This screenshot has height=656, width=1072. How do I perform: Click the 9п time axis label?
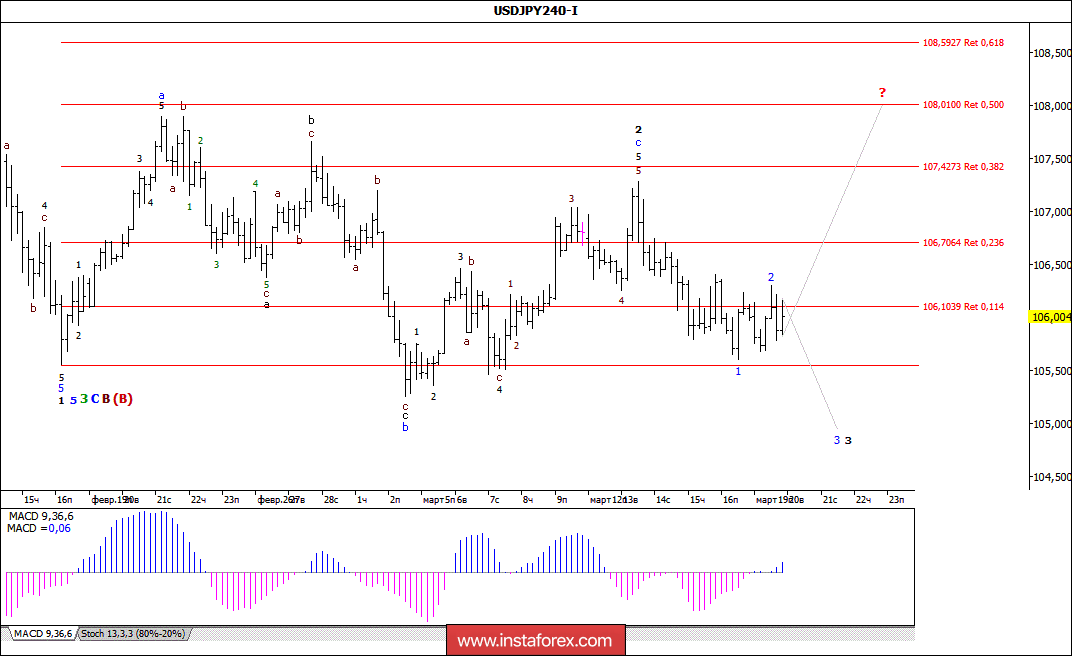pyautogui.click(x=562, y=500)
